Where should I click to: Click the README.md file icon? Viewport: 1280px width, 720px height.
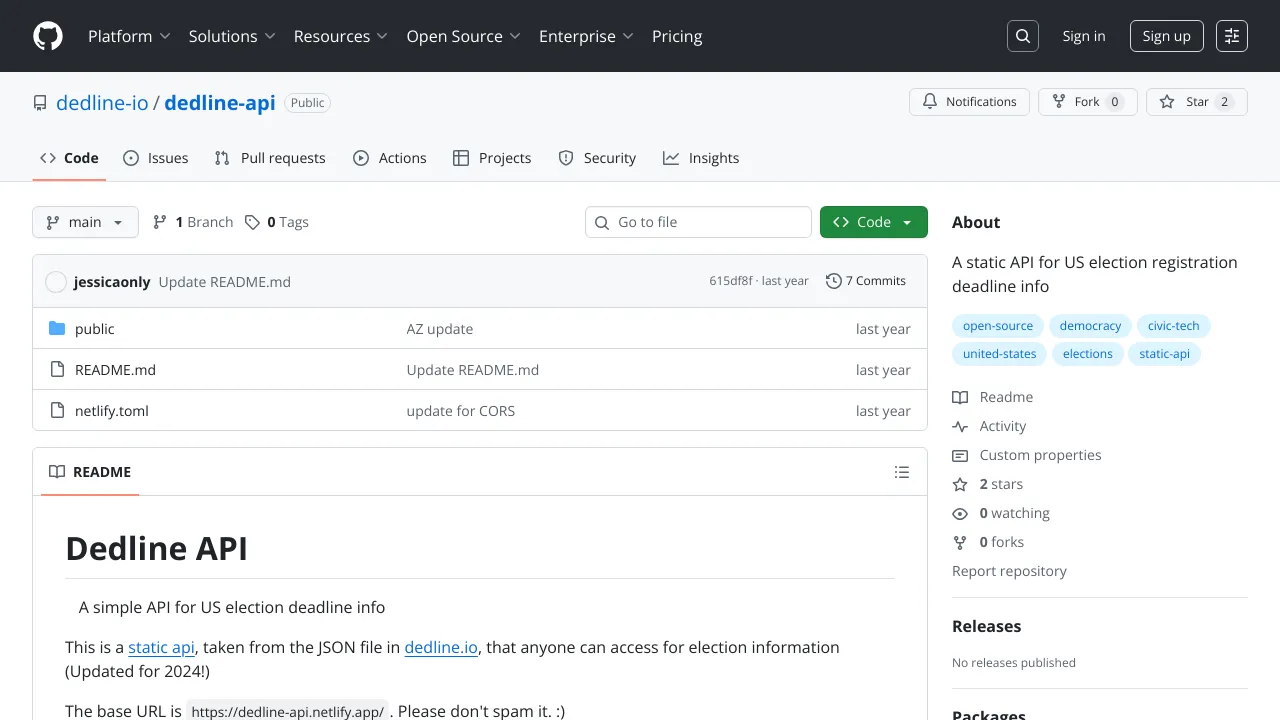point(57,370)
